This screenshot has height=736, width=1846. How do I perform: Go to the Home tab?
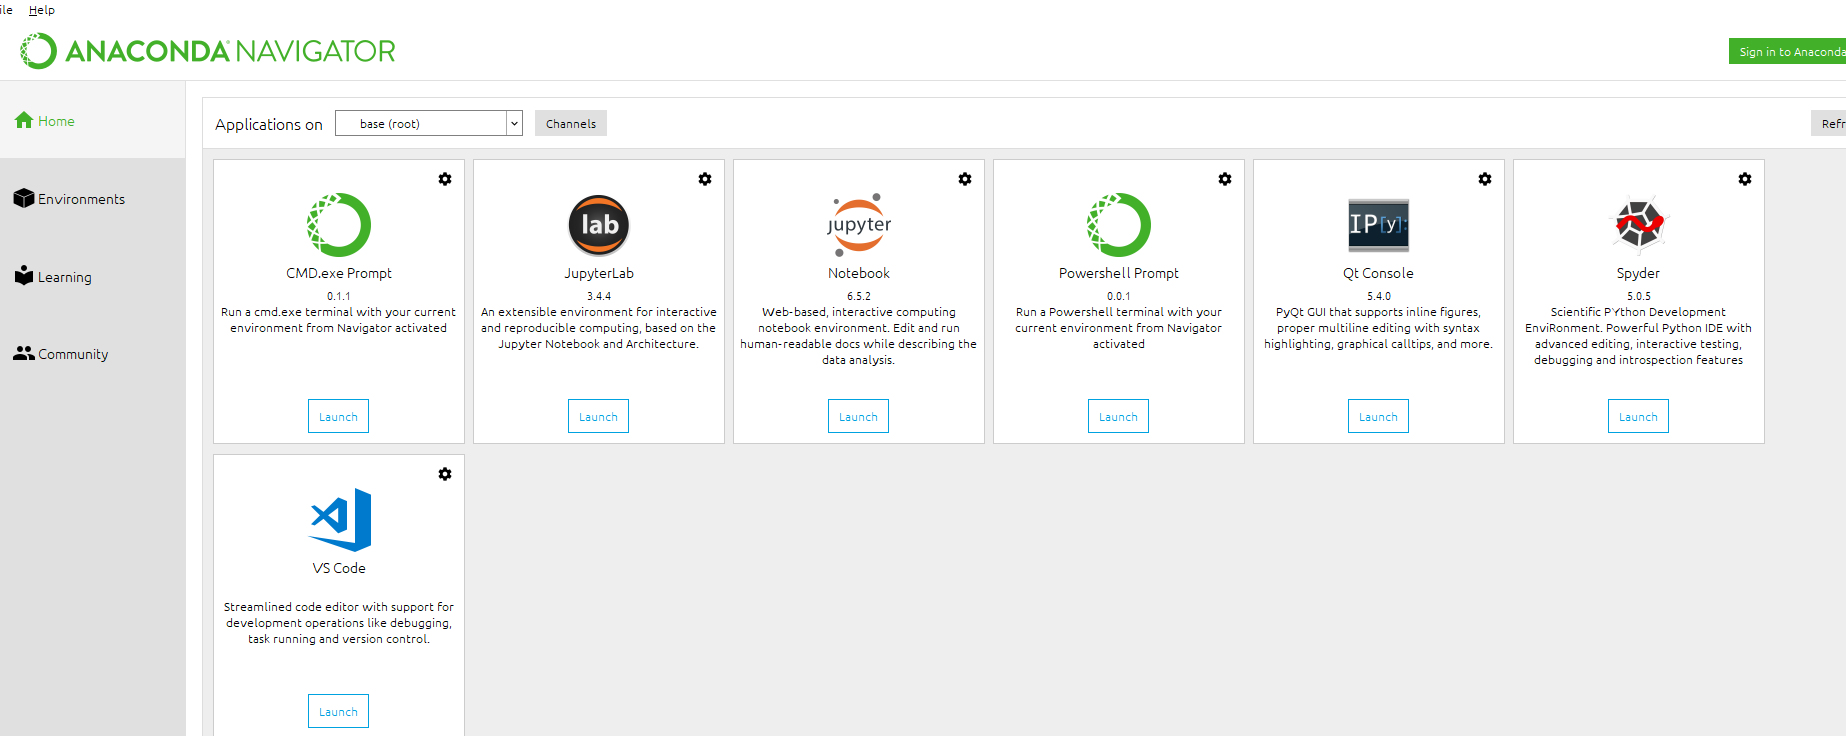pos(92,121)
